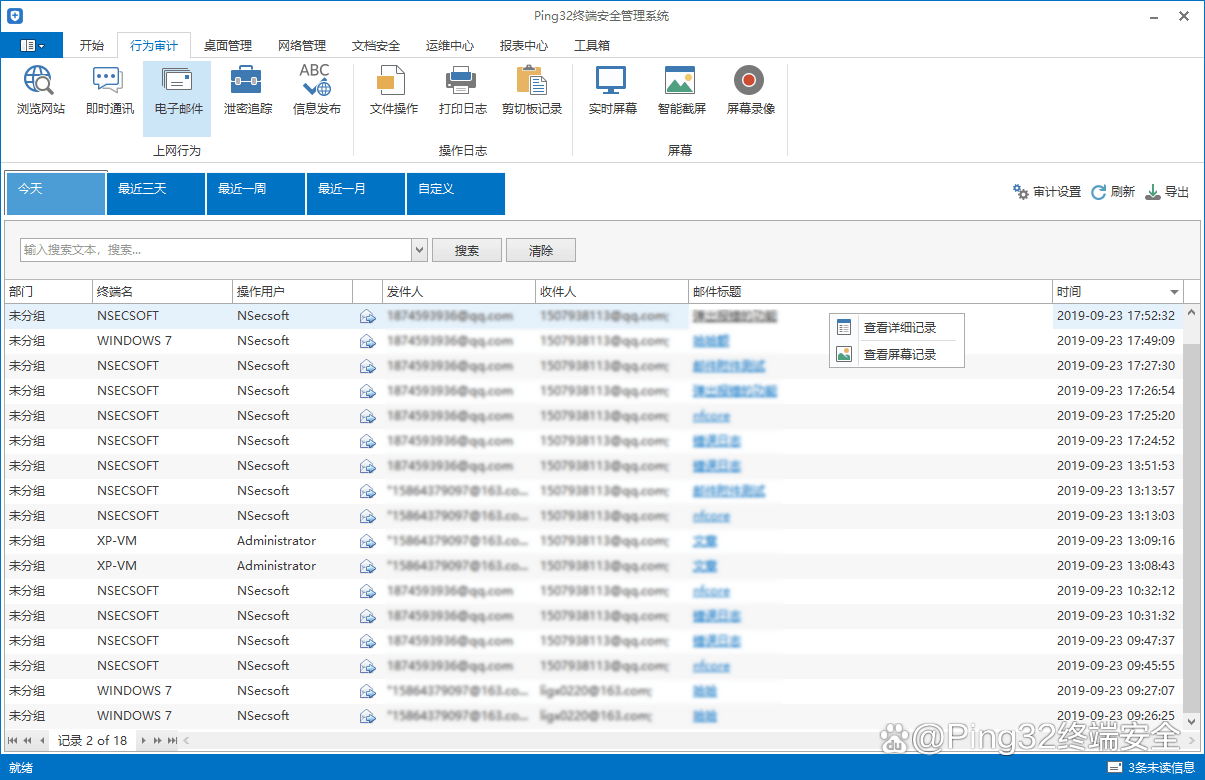Select the 自定义 custom time range

point(456,193)
